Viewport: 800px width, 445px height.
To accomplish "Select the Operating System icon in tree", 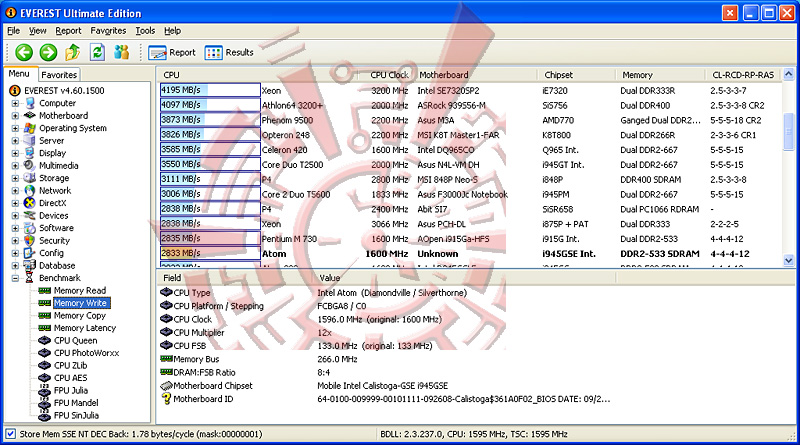I will tap(30, 128).
